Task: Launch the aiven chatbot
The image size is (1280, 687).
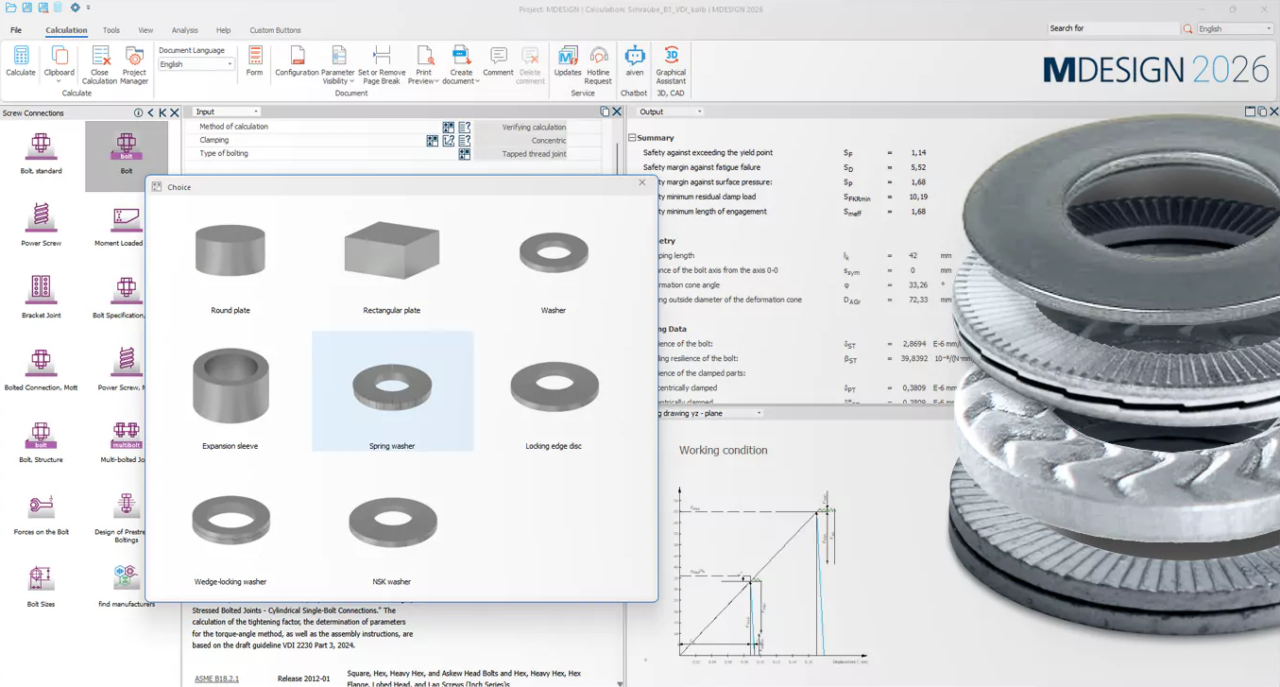Action: (634, 62)
